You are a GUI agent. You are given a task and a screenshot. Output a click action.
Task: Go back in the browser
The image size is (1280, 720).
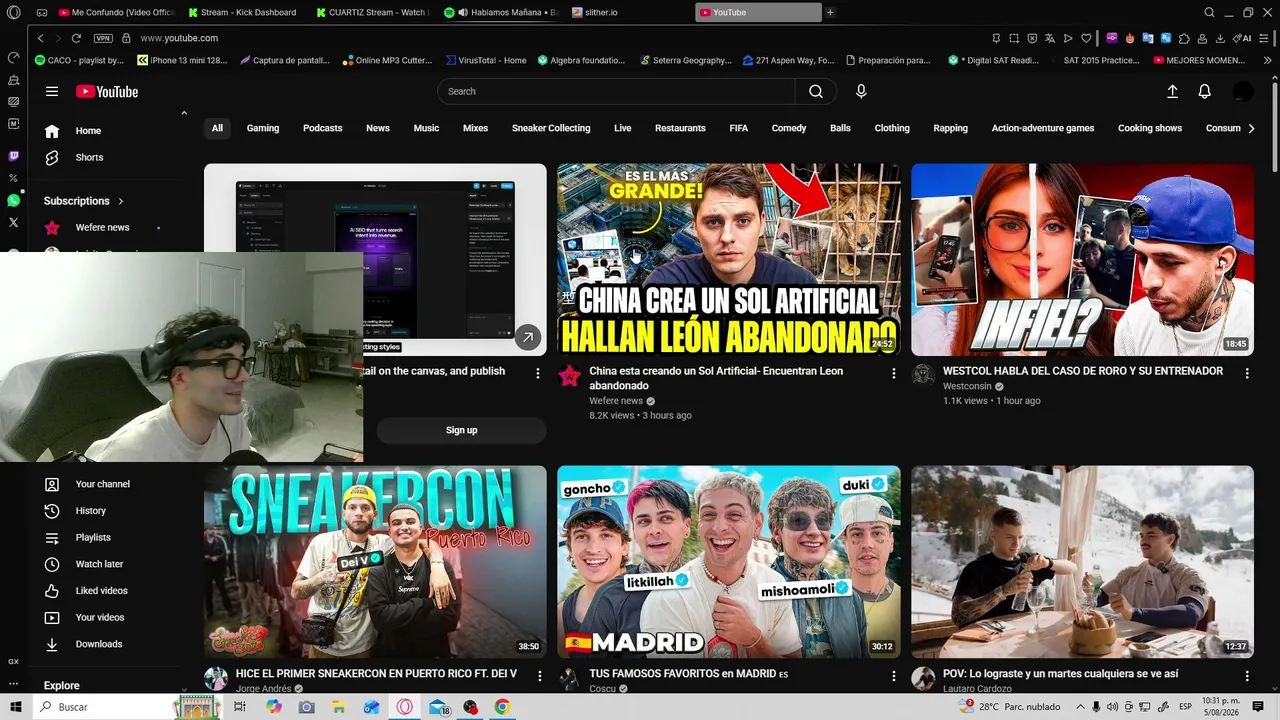(40, 38)
